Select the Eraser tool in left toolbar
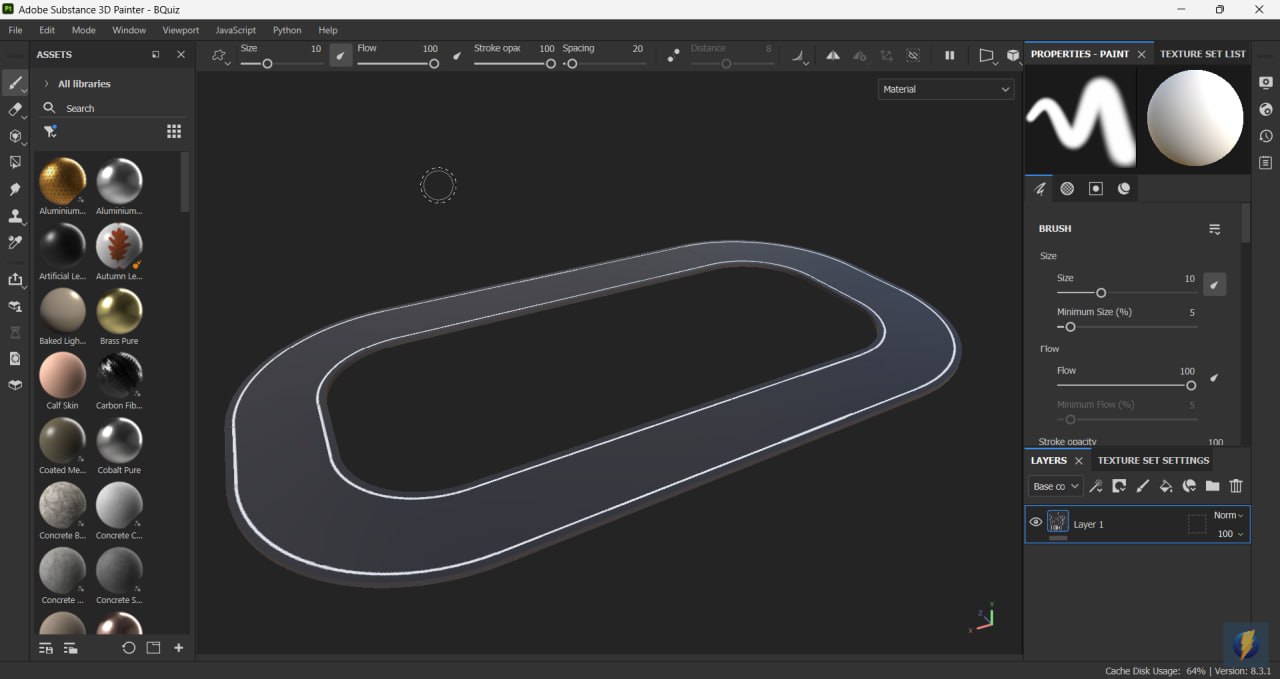 tap(15, 109)
